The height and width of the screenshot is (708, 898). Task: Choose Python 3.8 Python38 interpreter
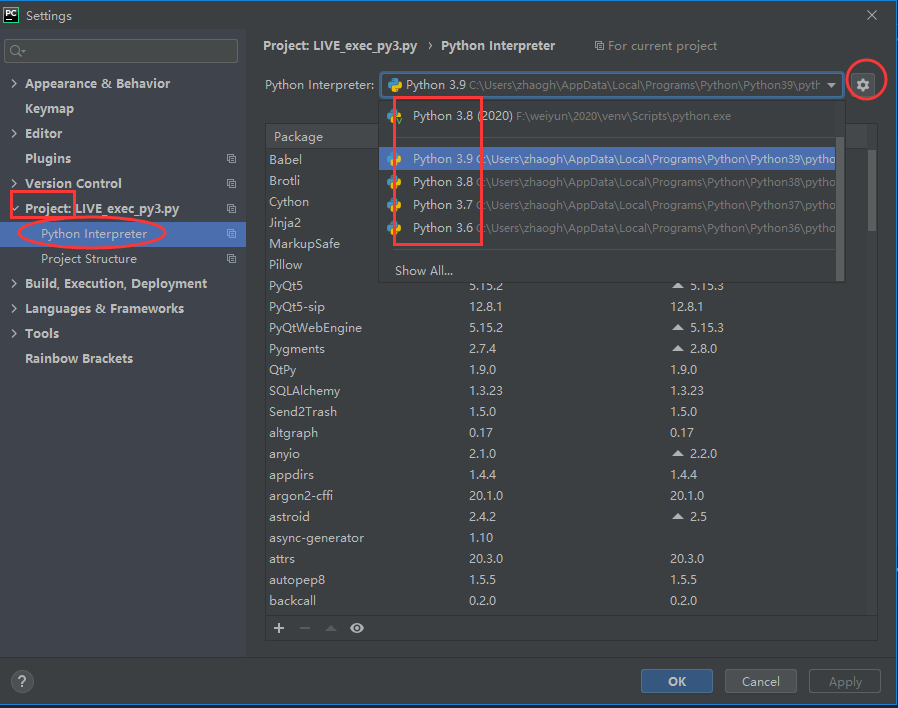click(x=607, y=182)
